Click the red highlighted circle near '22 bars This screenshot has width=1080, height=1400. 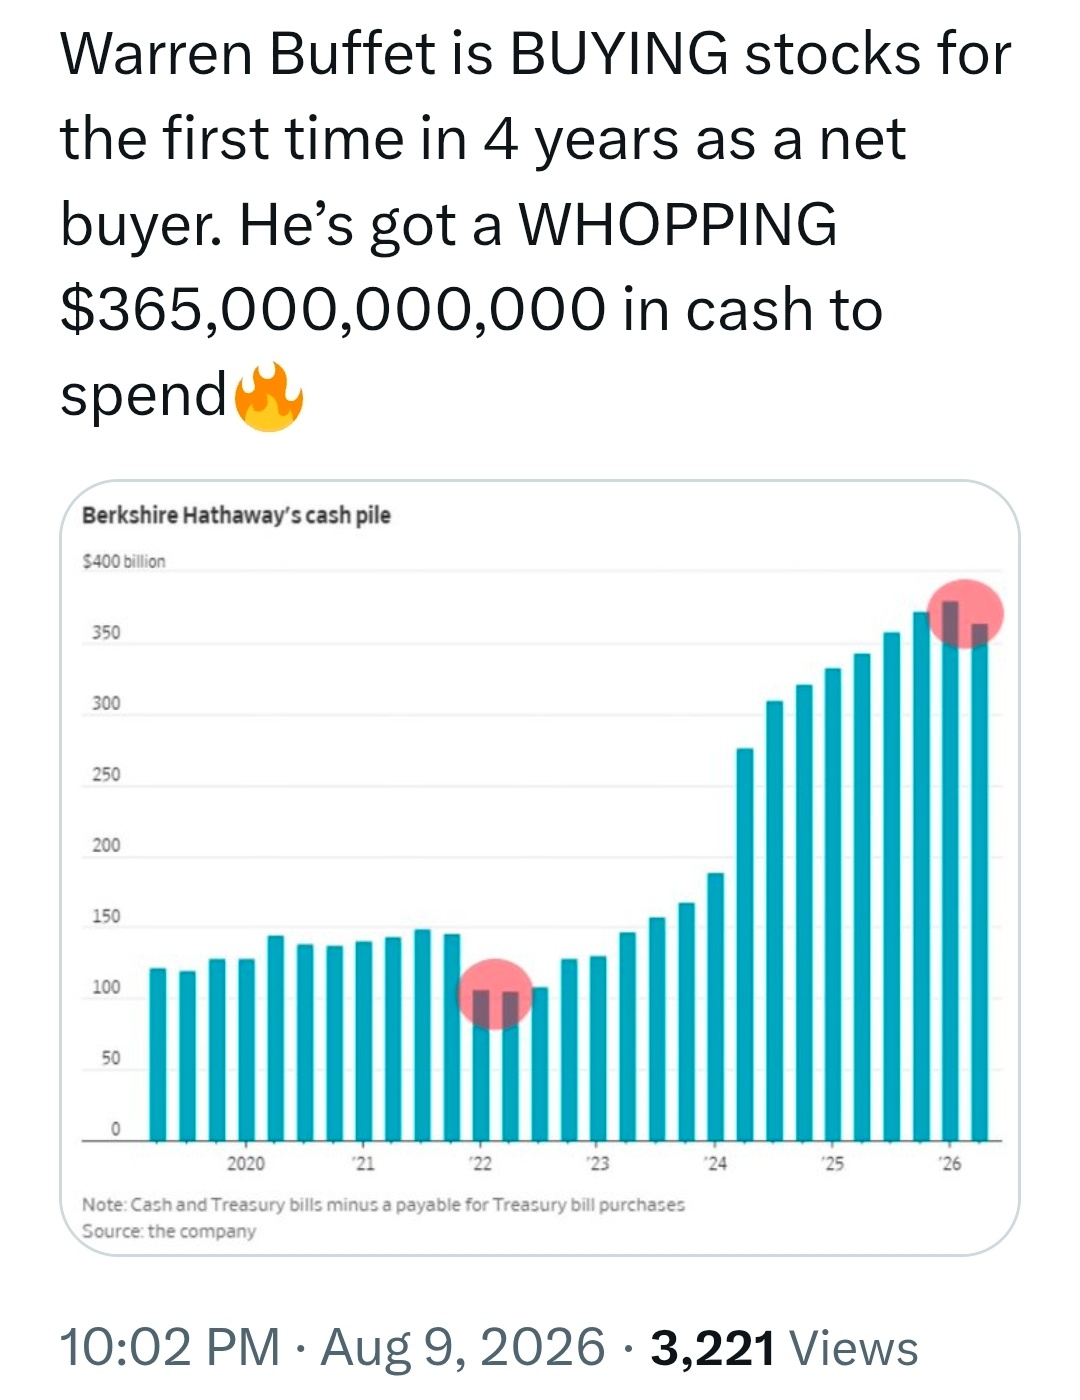[x=495, y=993]
